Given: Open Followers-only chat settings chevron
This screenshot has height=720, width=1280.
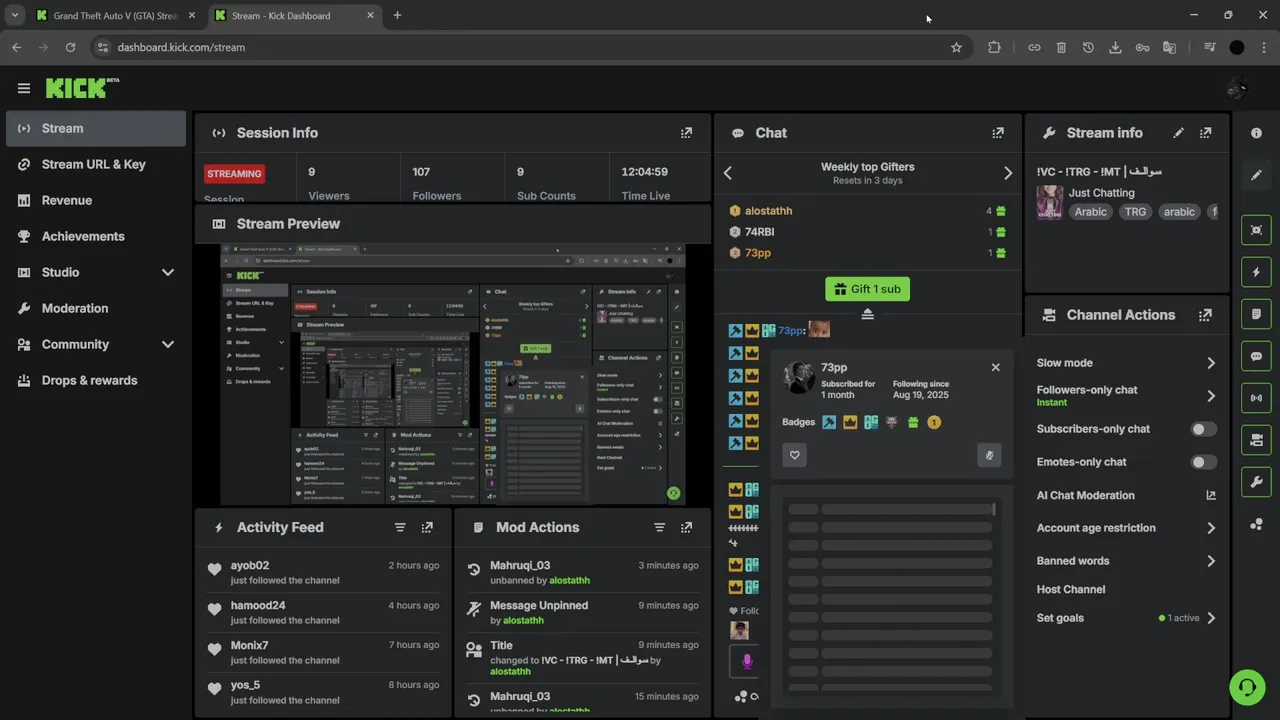Looking at the screenshot, I should 1211,396.
